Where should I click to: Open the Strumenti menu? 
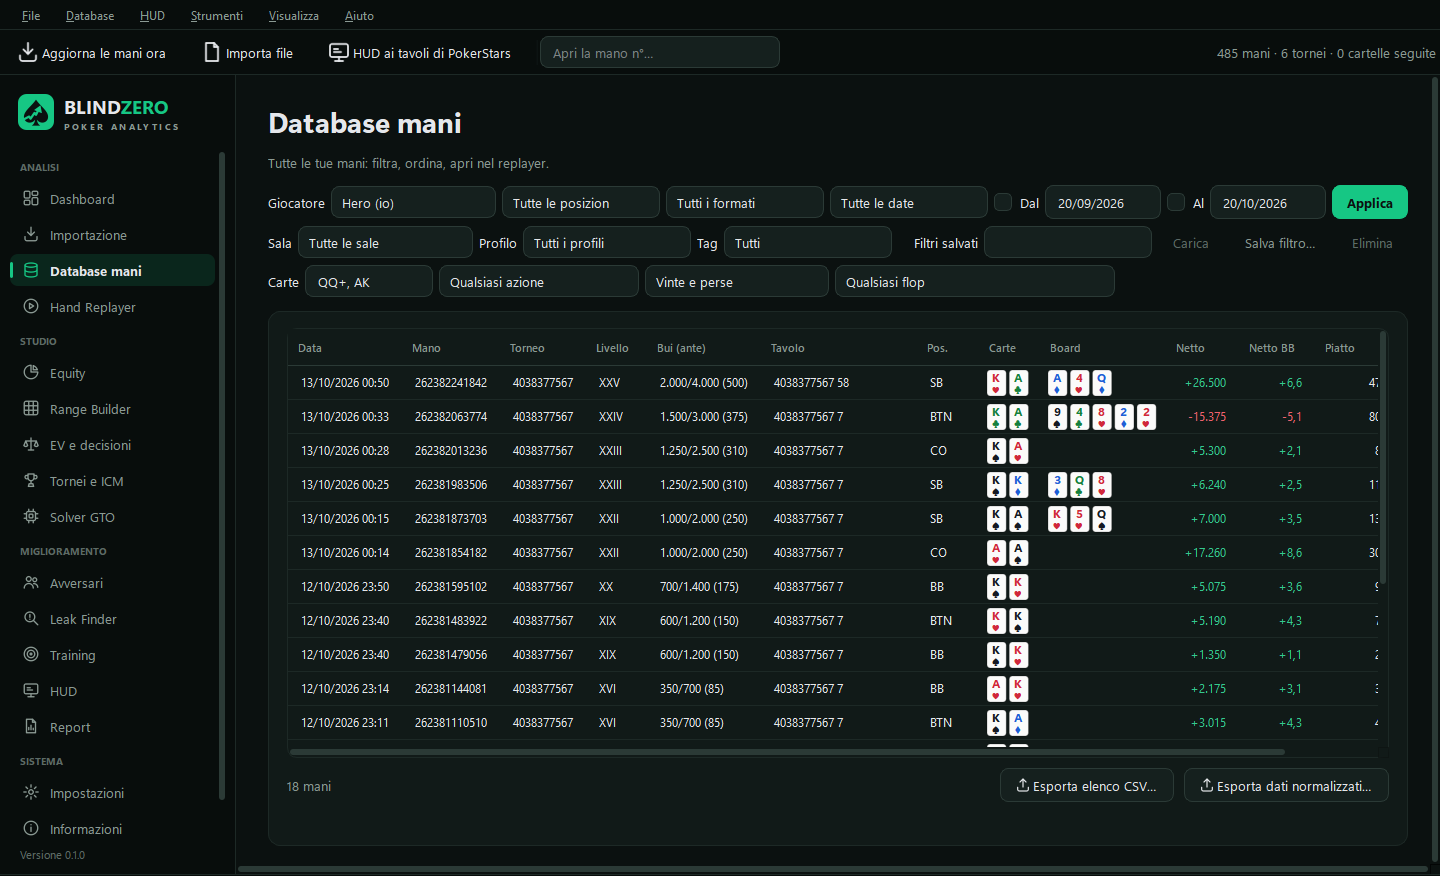(217, 16)
